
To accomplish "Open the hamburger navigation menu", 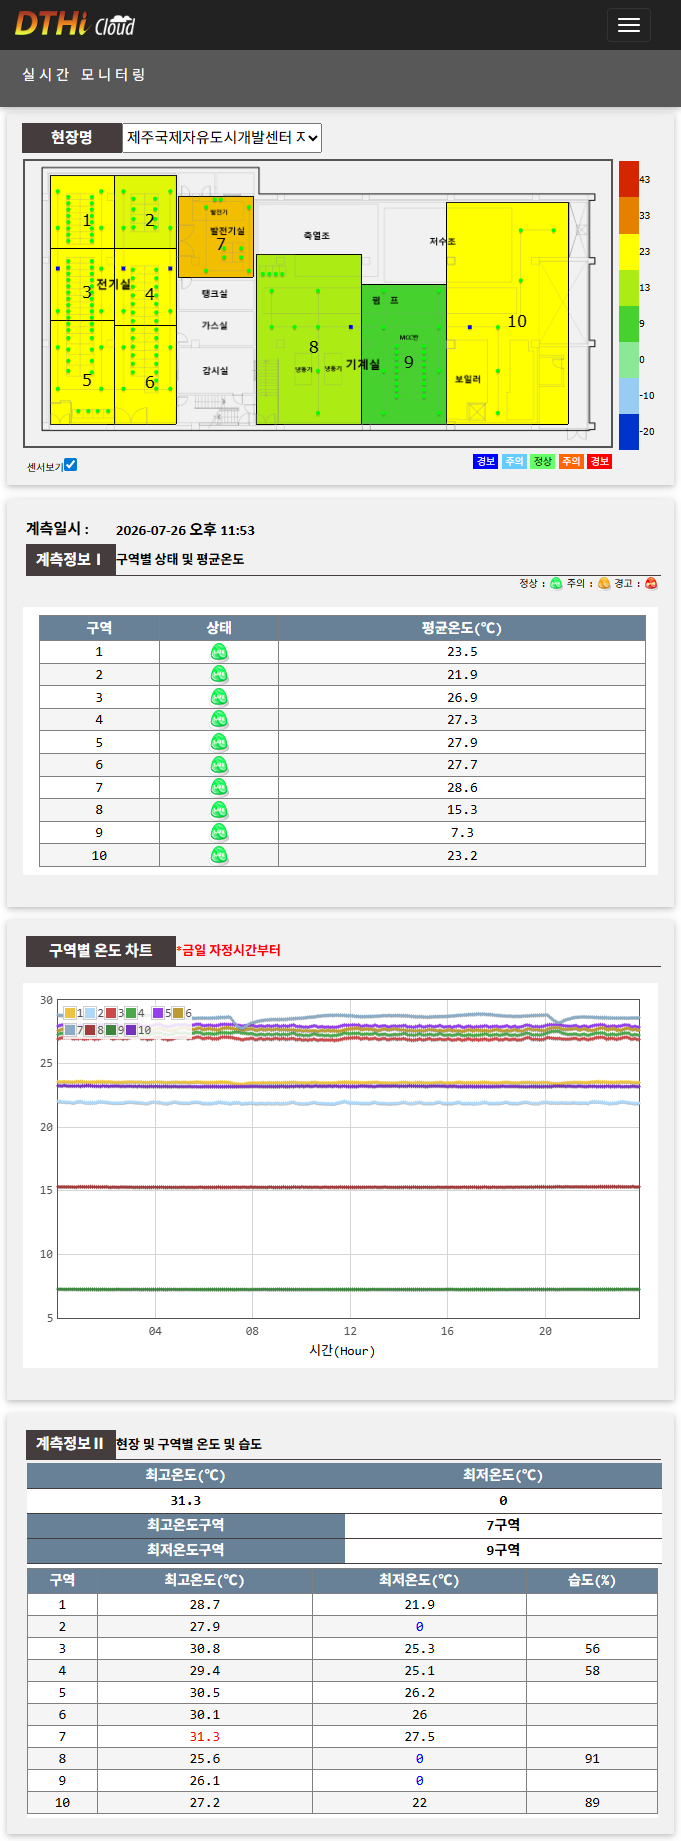I will pyautogui.click(x=629, y=25).
